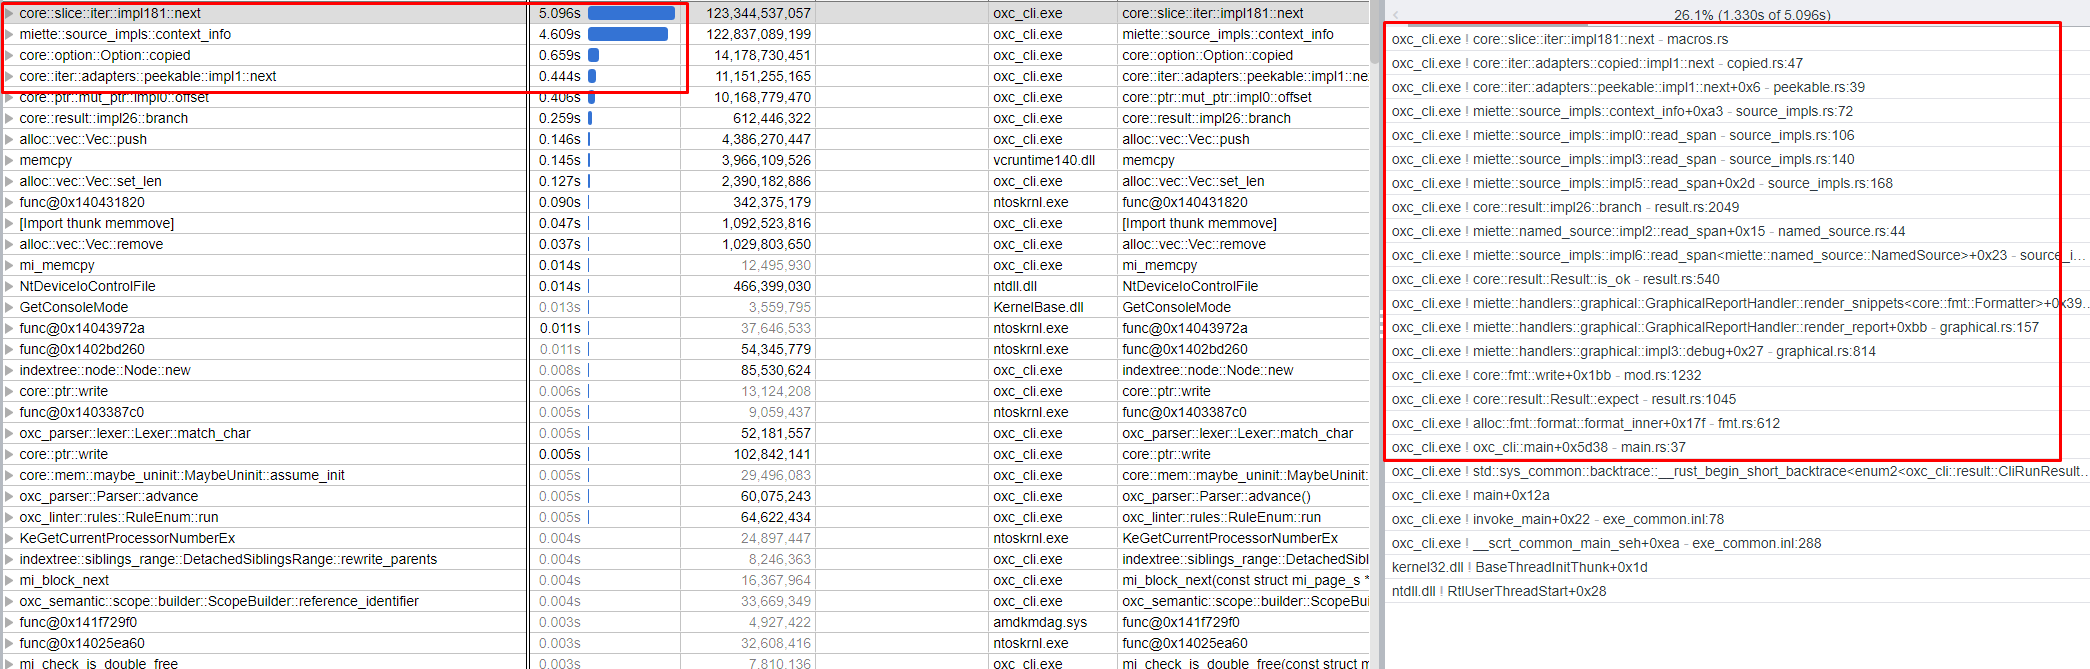Click the 26.1% stack contribution header
Screen dimensions: 2090x669
pos(1752,15)
